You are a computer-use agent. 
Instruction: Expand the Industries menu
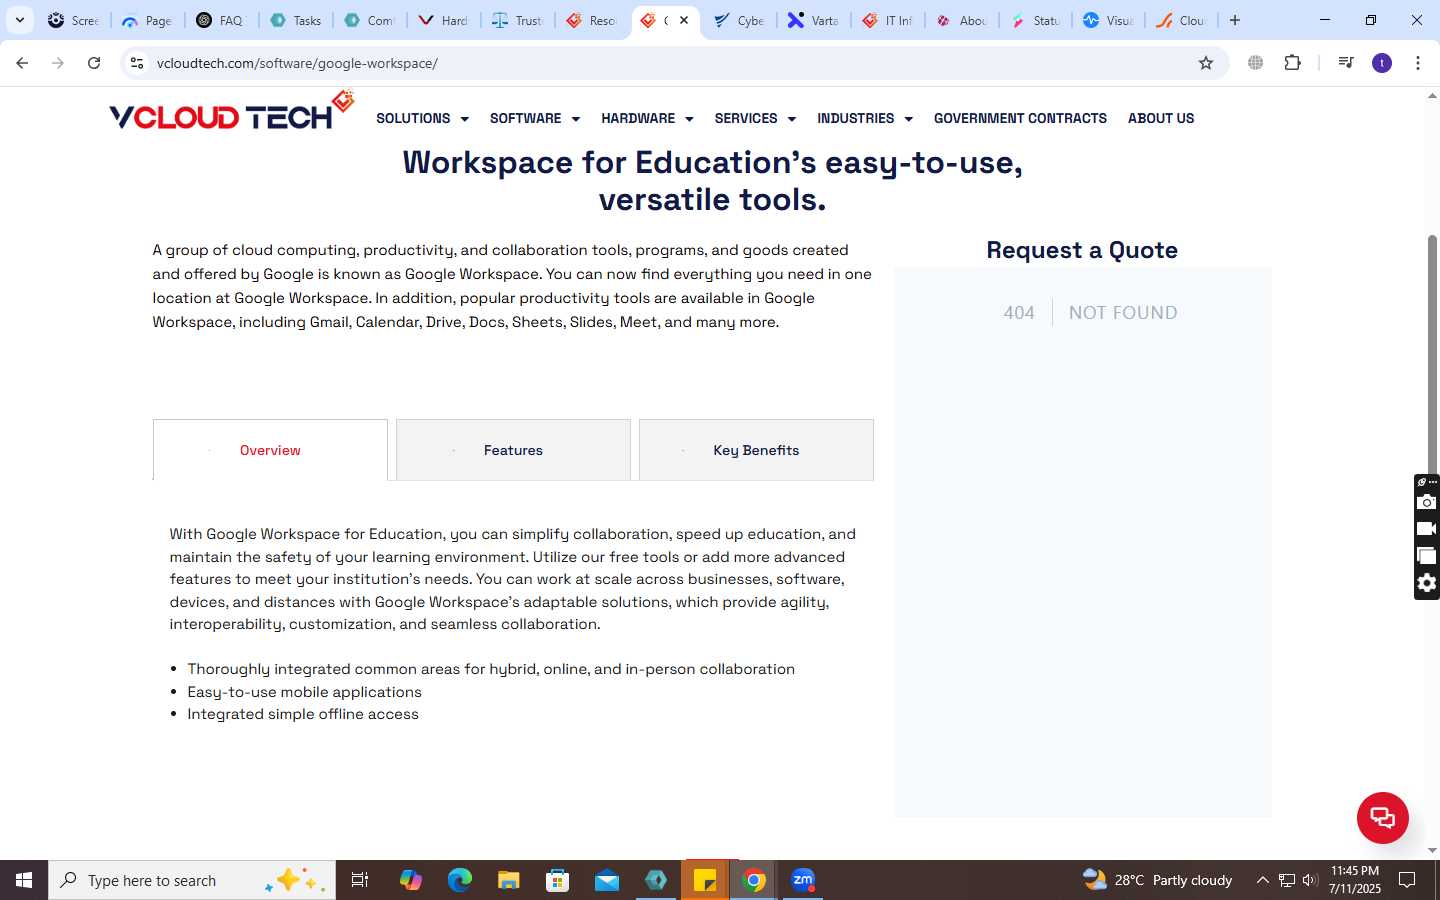[865, 118]
